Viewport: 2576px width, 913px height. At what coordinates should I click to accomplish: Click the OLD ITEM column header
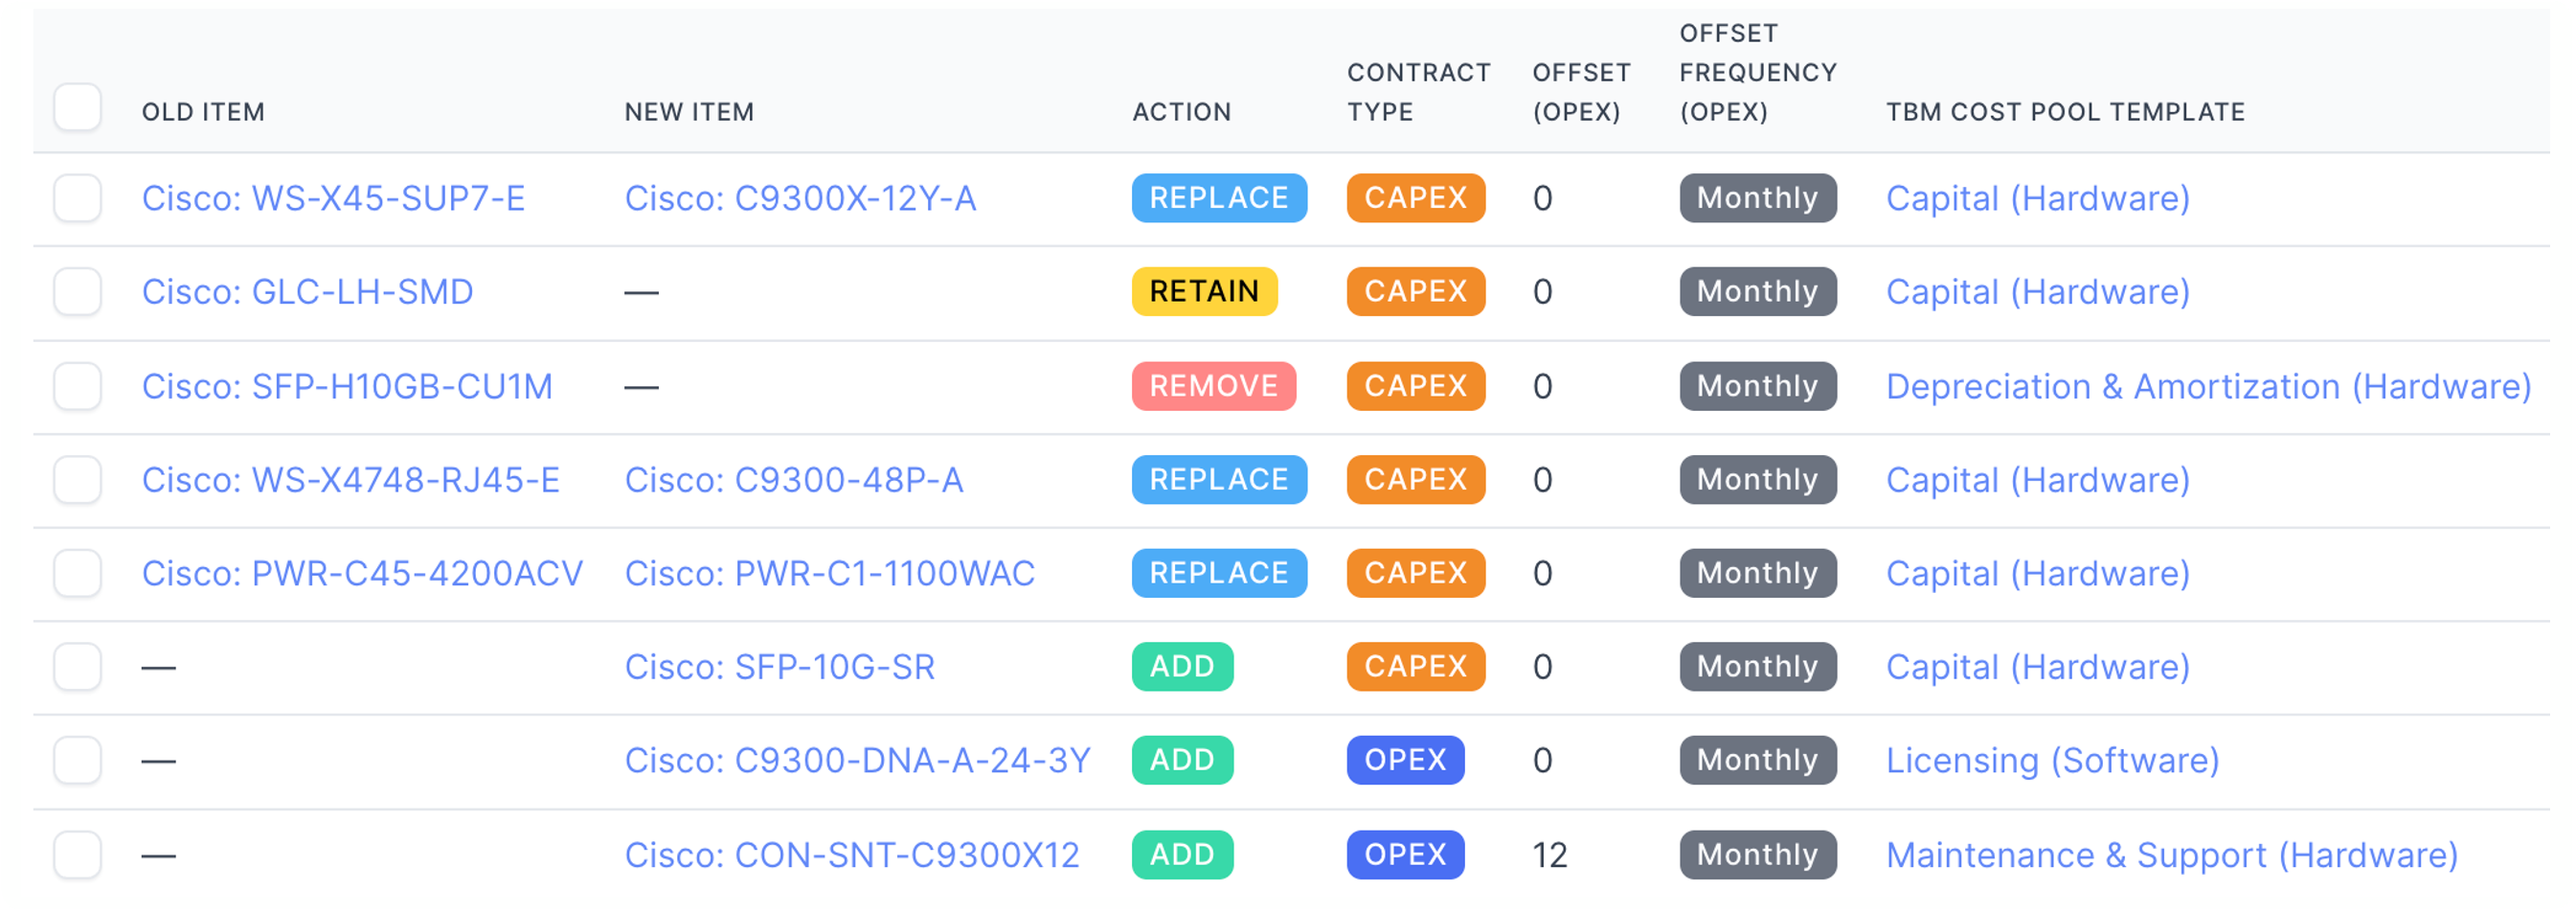[203, 112]
